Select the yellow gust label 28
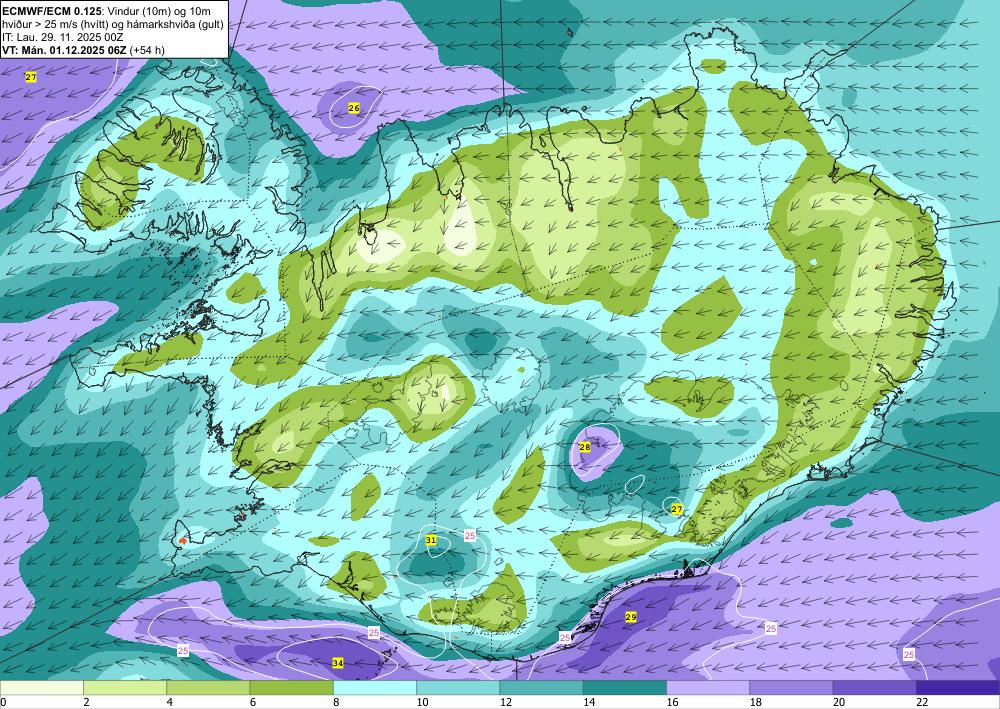 (585, 447)
